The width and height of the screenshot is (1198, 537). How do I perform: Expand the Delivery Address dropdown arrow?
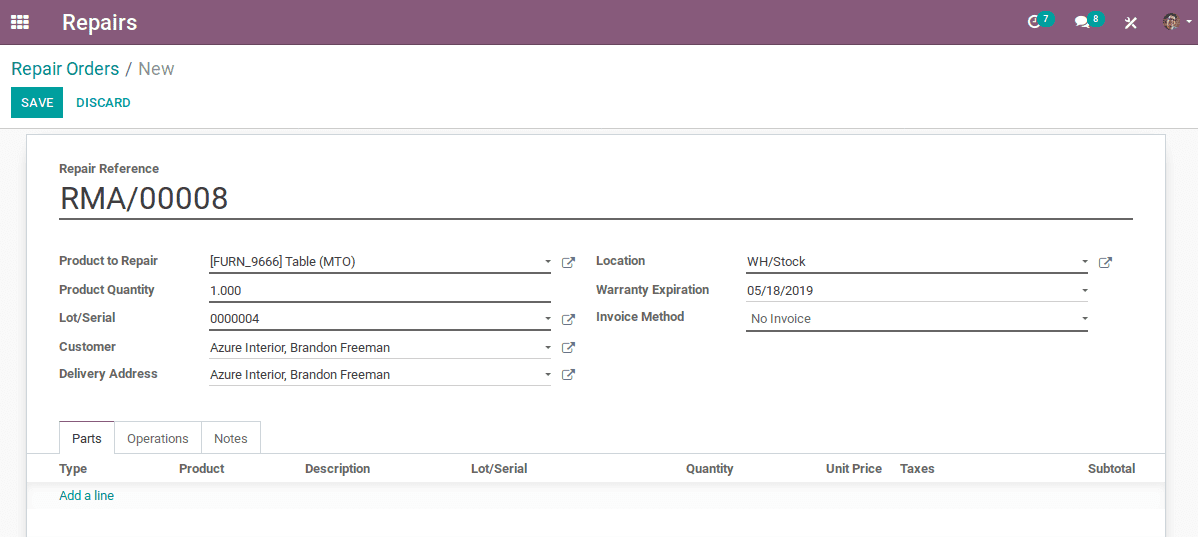pos(547,374)
